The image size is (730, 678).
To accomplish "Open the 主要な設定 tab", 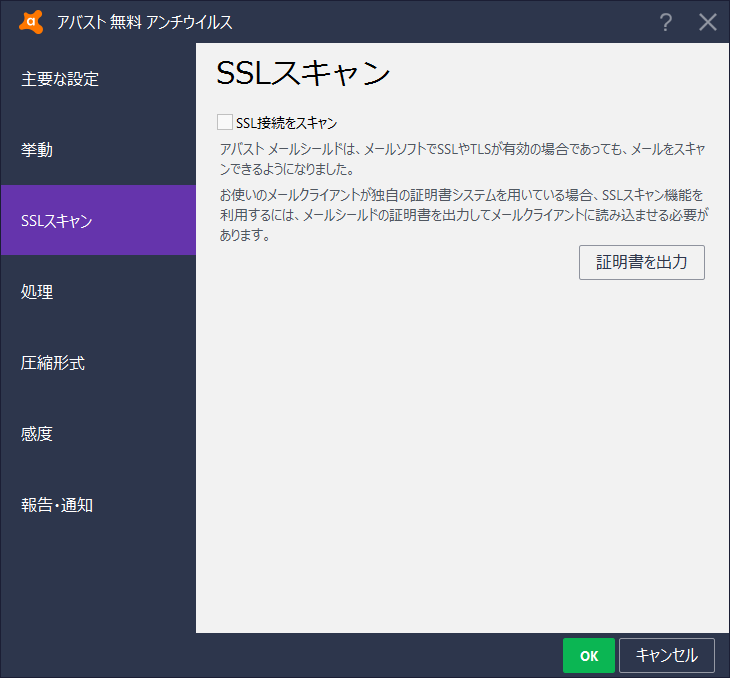I will point(98,79).
